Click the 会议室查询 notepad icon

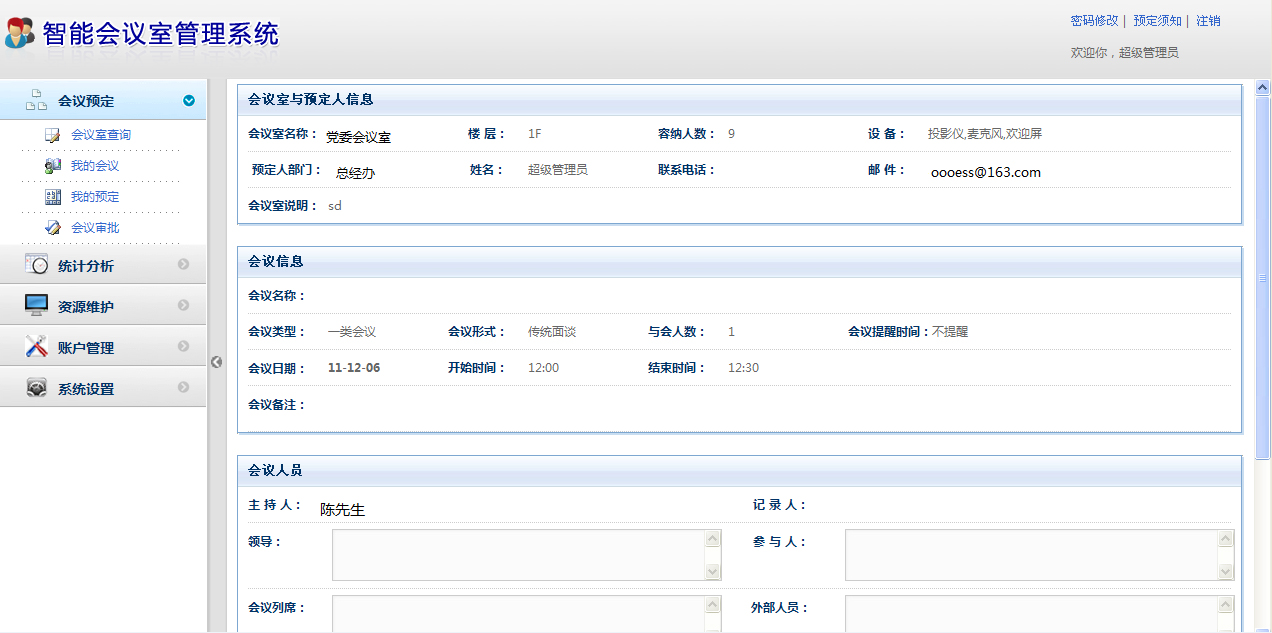tap(53, 135)
